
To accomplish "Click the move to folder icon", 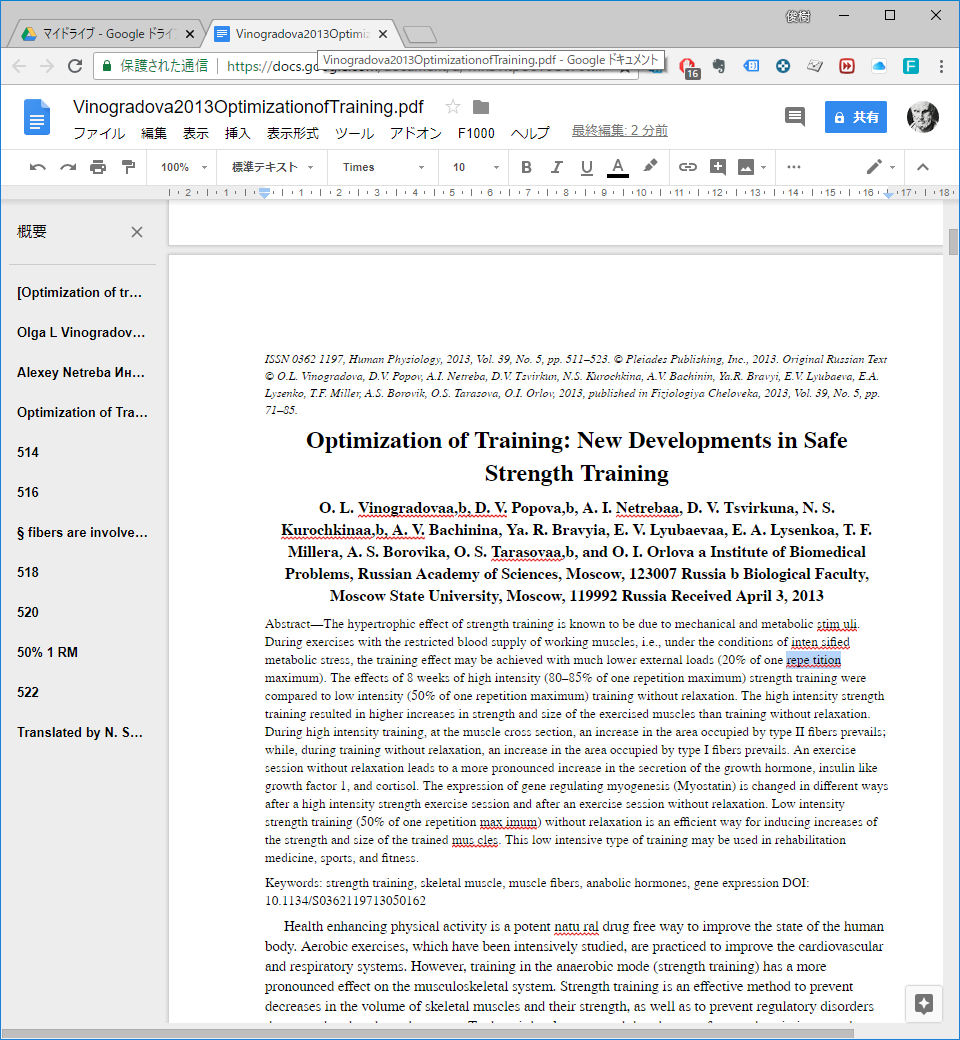I will tap(481, 107).
